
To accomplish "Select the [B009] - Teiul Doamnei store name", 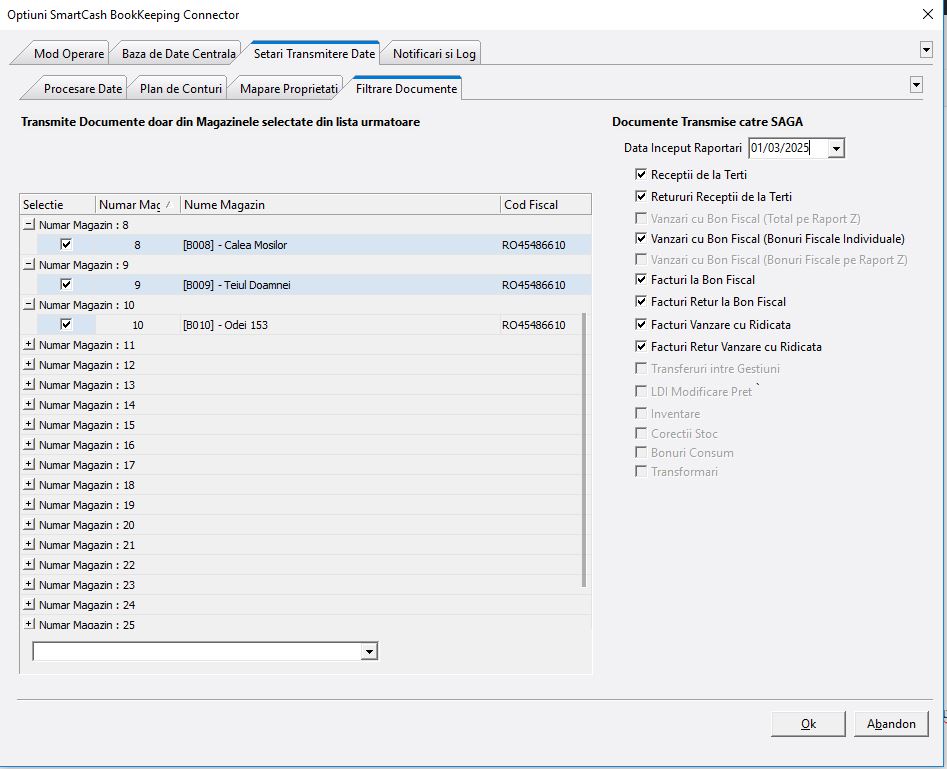I will point(236,285).
